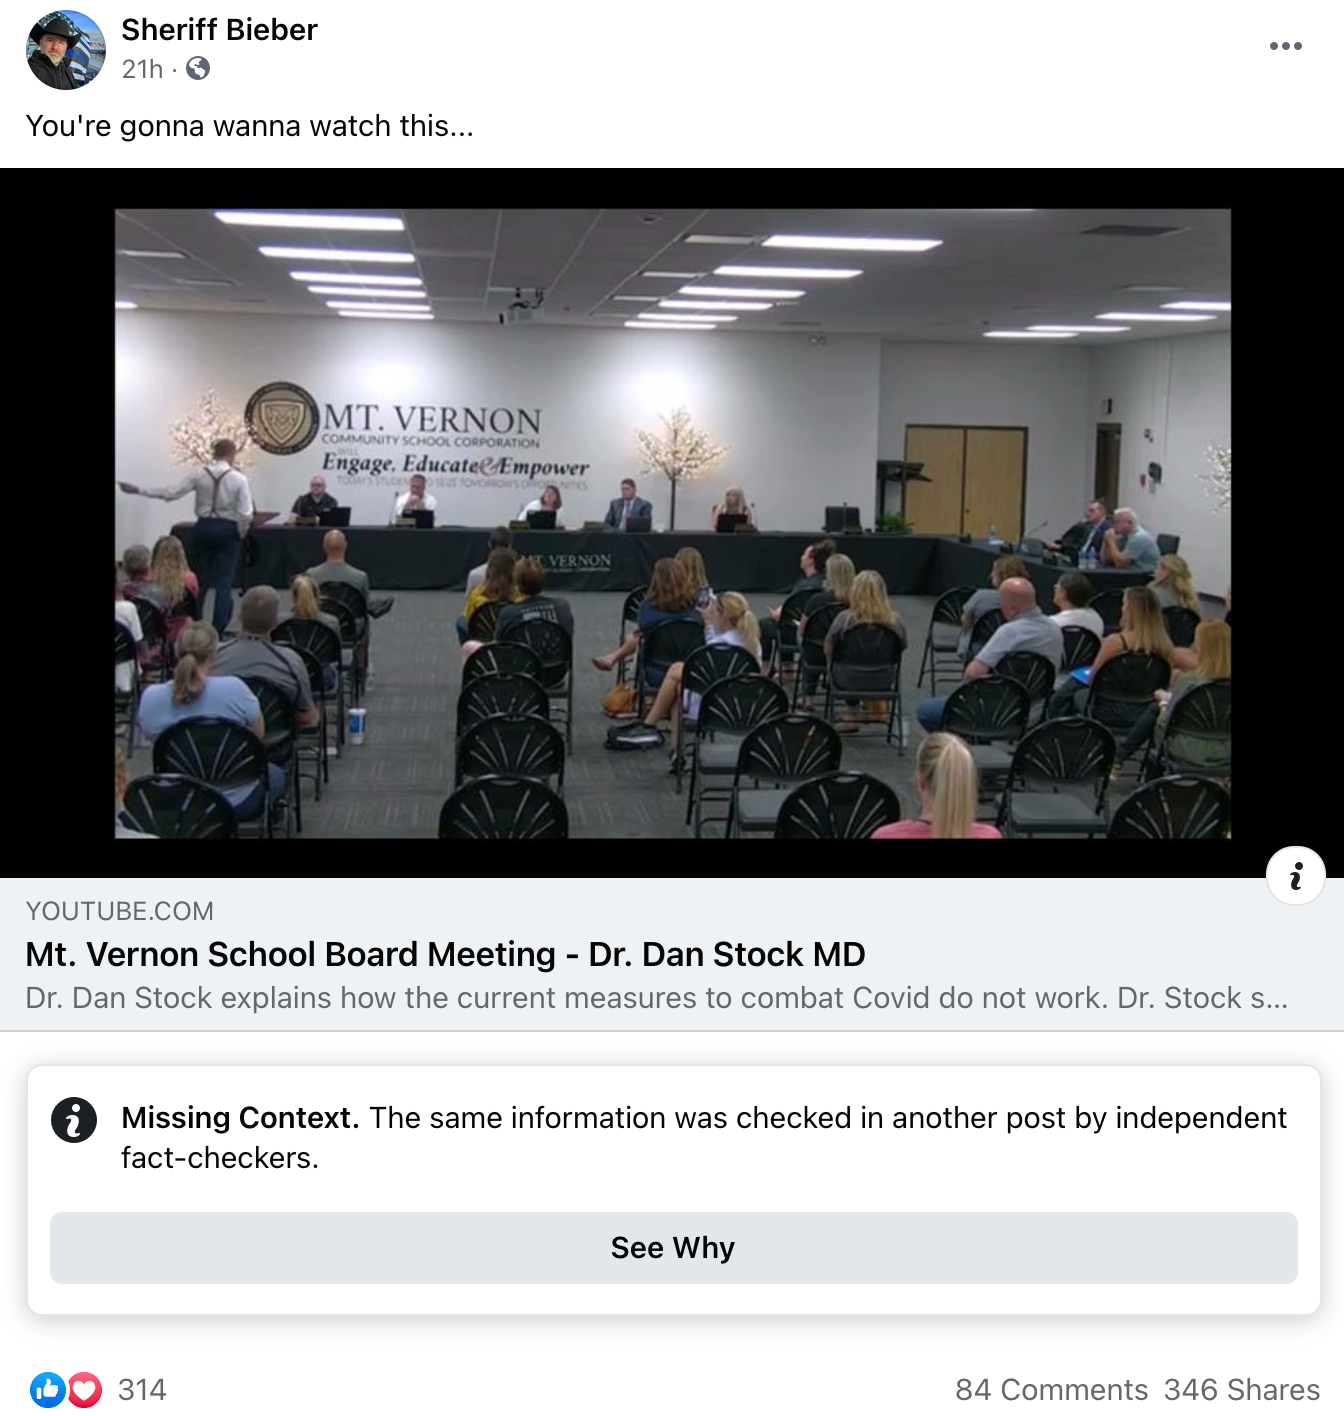Click the red heart reaction icon
Image resolution: width=1344 pixels, height=1416 pixels.
[84, 1389]
